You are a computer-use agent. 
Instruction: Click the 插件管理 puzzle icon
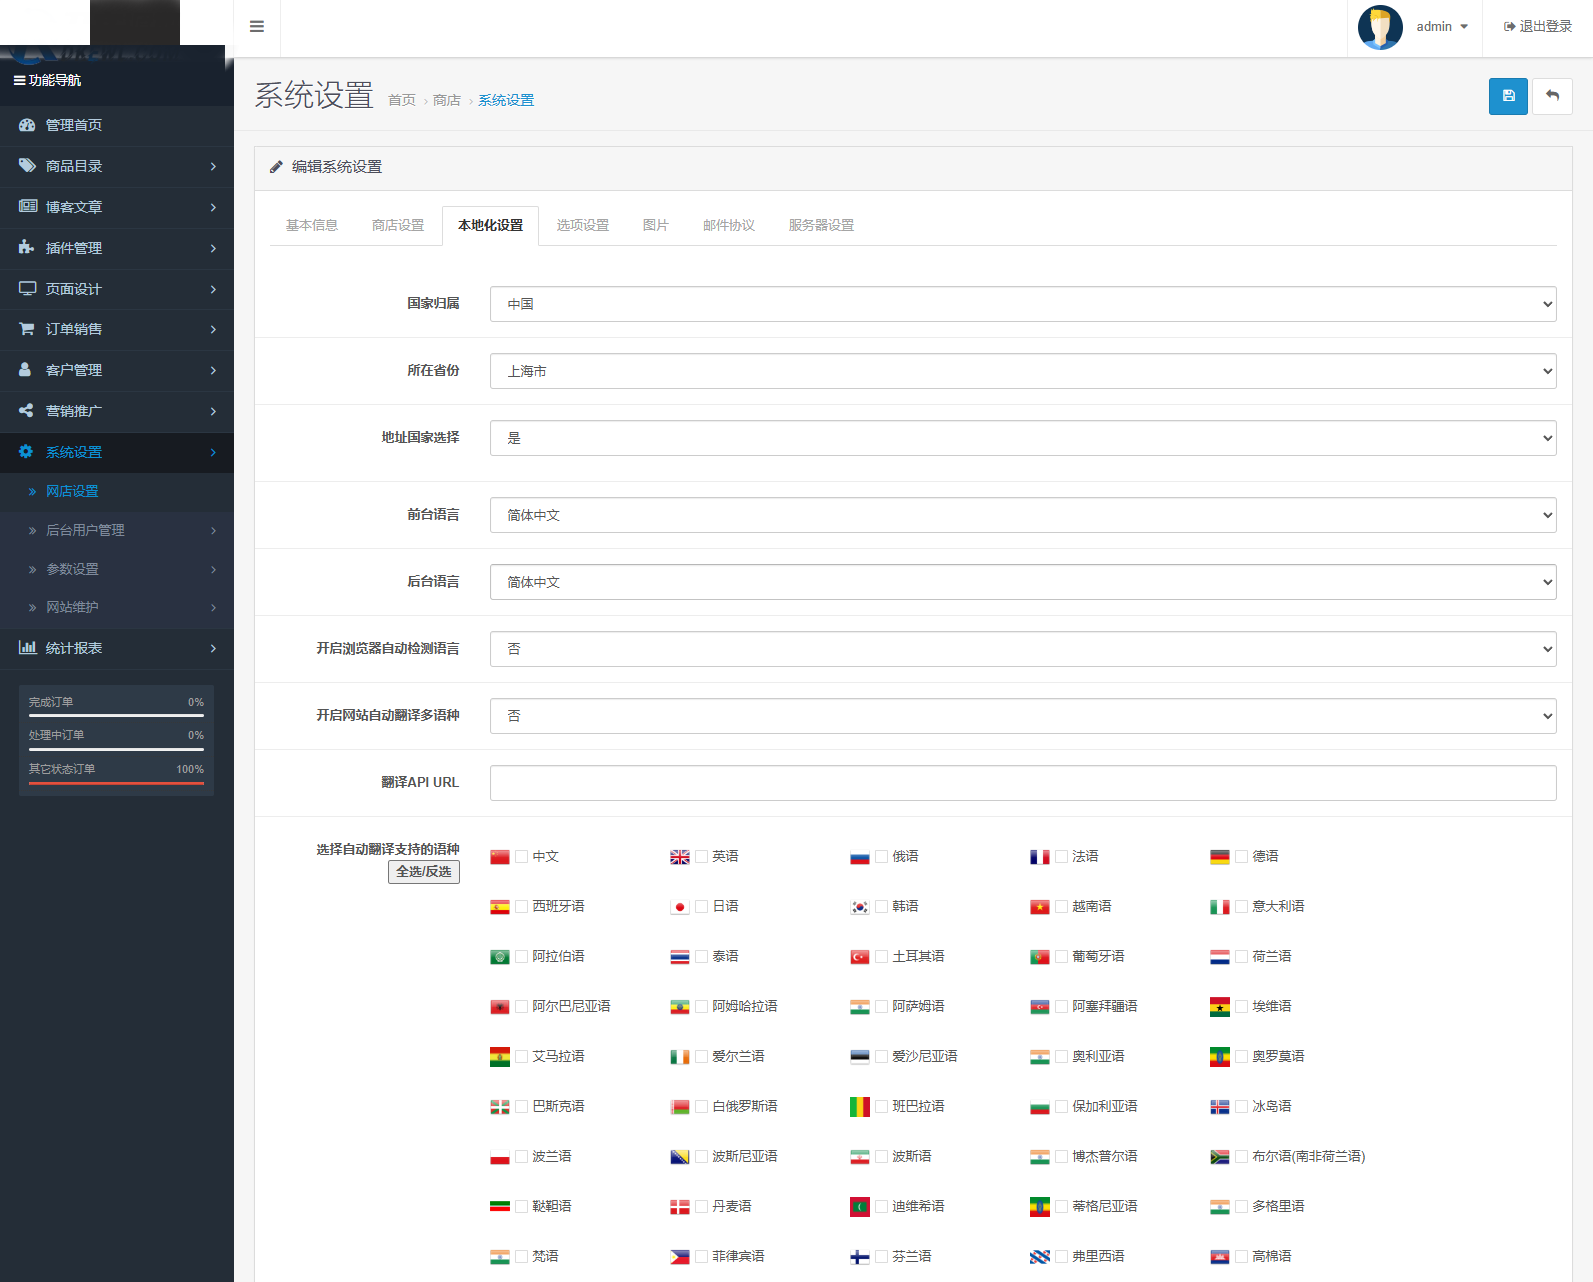coord(27,247)
